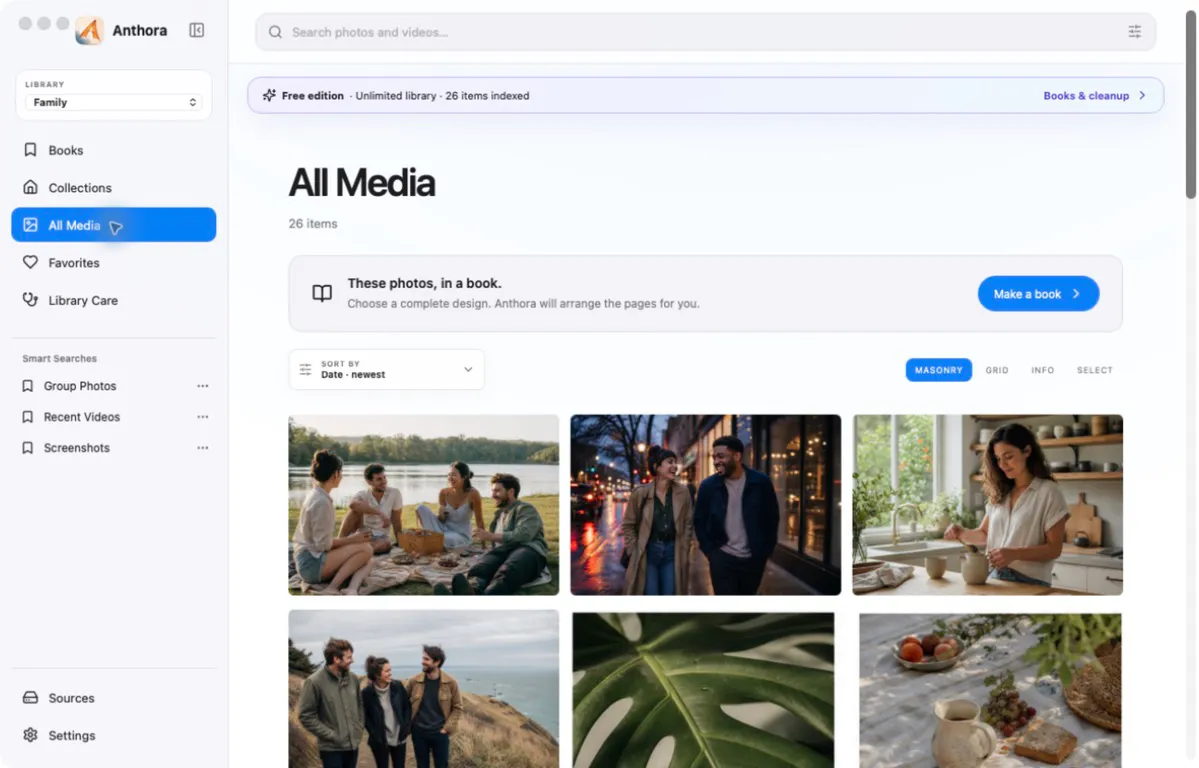The width and height of the screenshot is (1199, 768).
Task: Click the open book icon in banner
Action: pyautogui.click(x=322, y=293)
